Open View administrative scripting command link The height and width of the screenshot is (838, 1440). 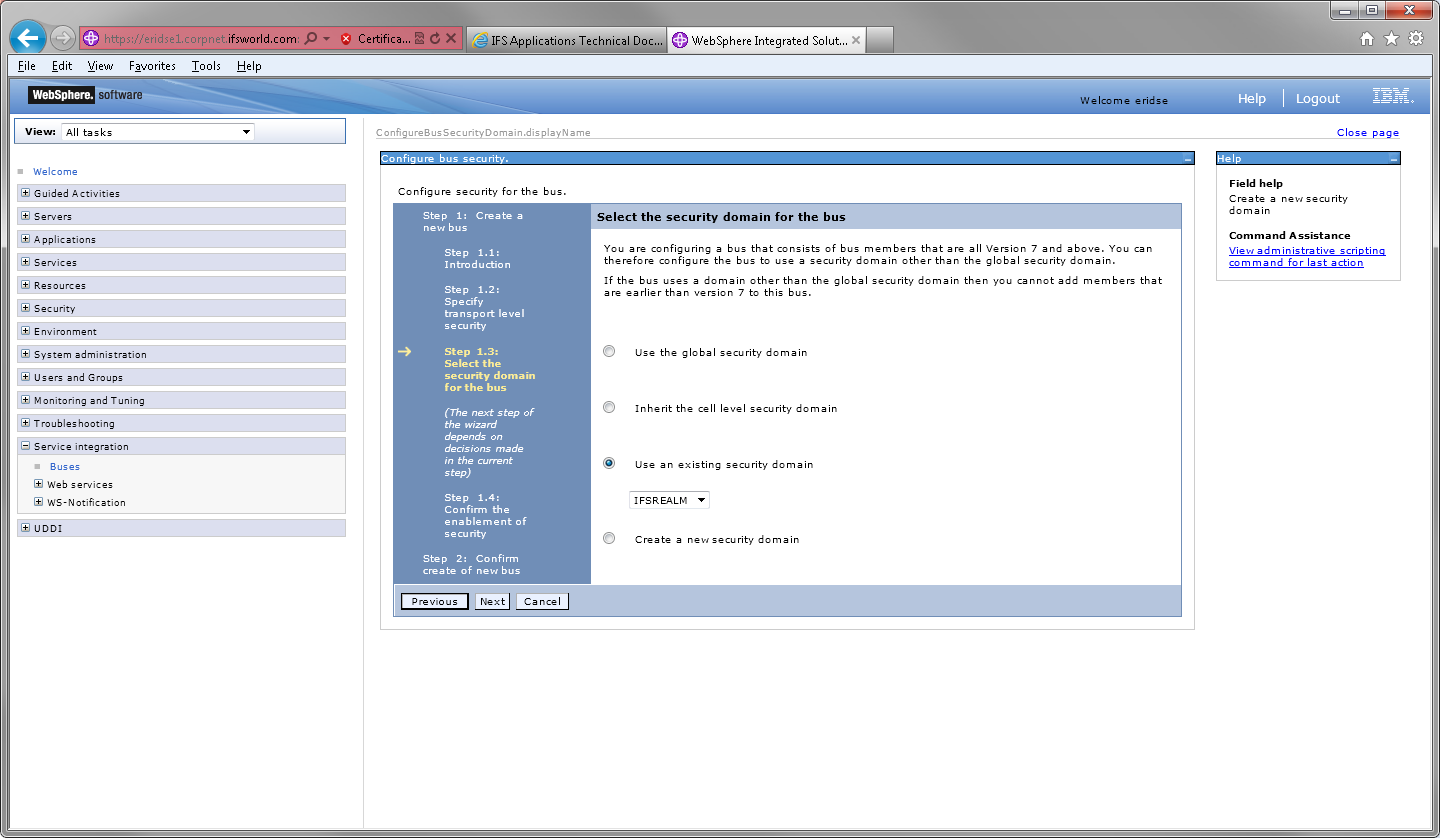point(1307,257)
